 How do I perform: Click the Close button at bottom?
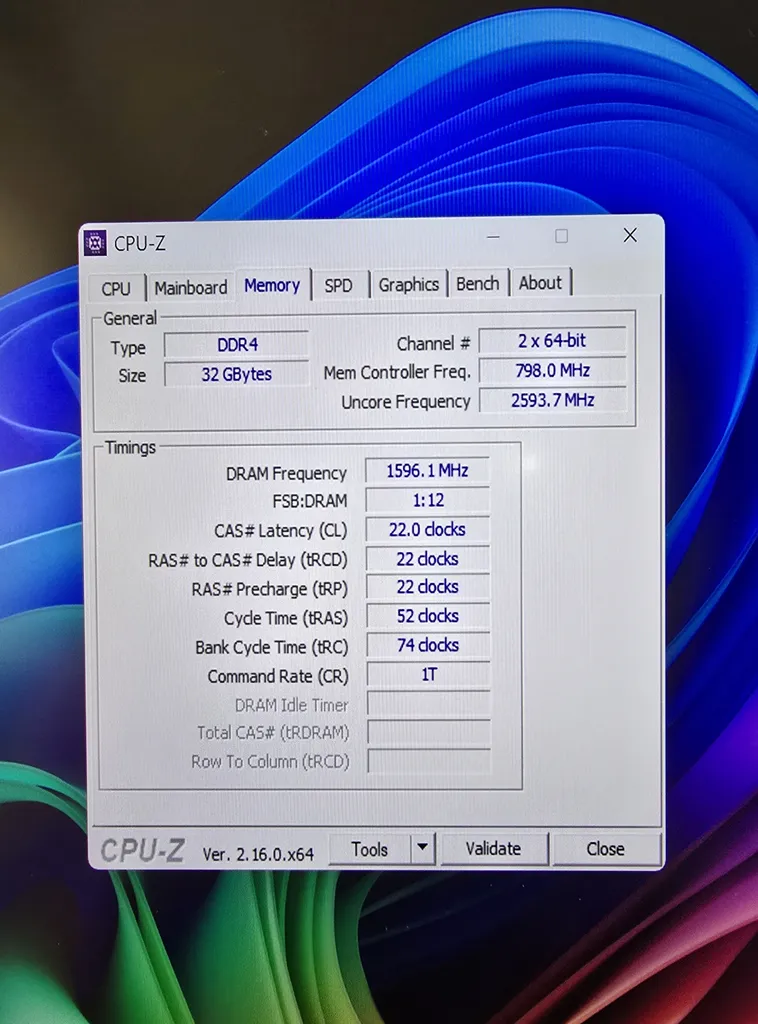605,849
